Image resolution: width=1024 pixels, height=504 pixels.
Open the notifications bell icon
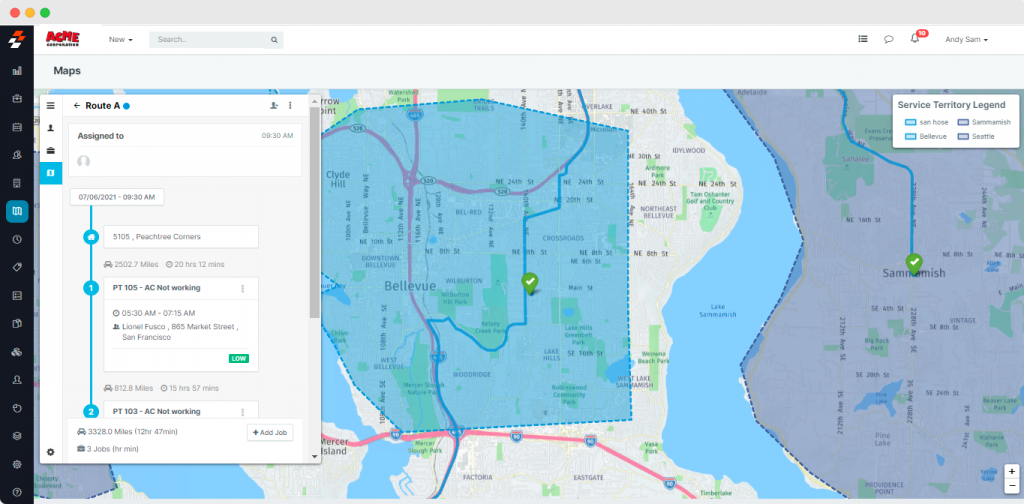[914, 40]
